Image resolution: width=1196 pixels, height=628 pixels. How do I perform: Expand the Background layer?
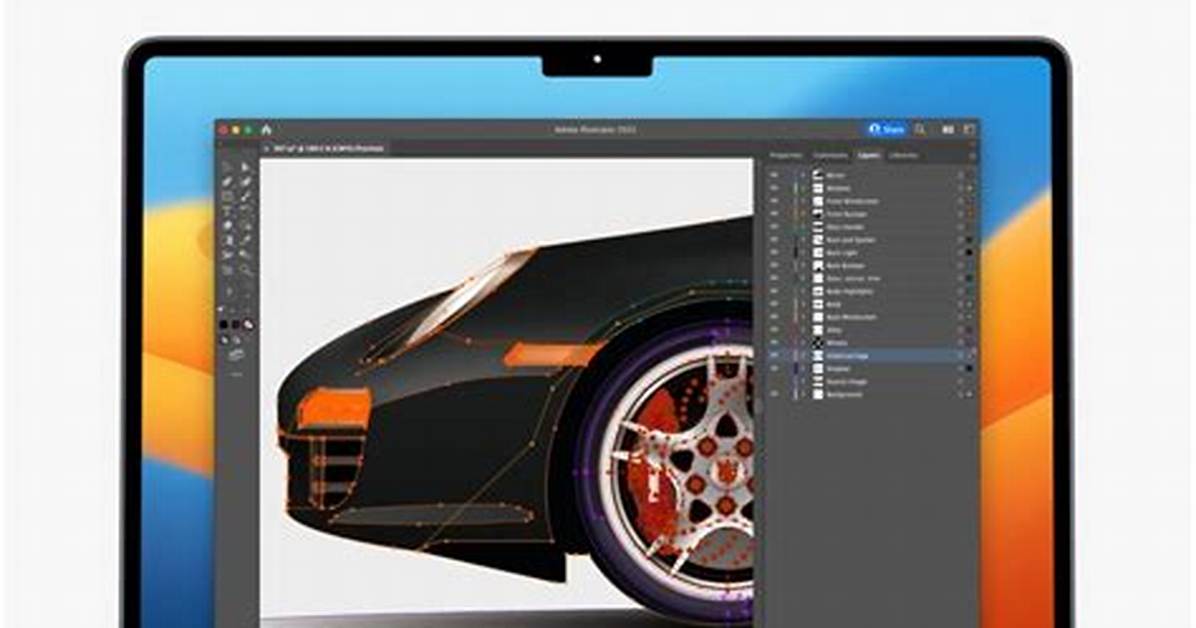coord(802,395)
